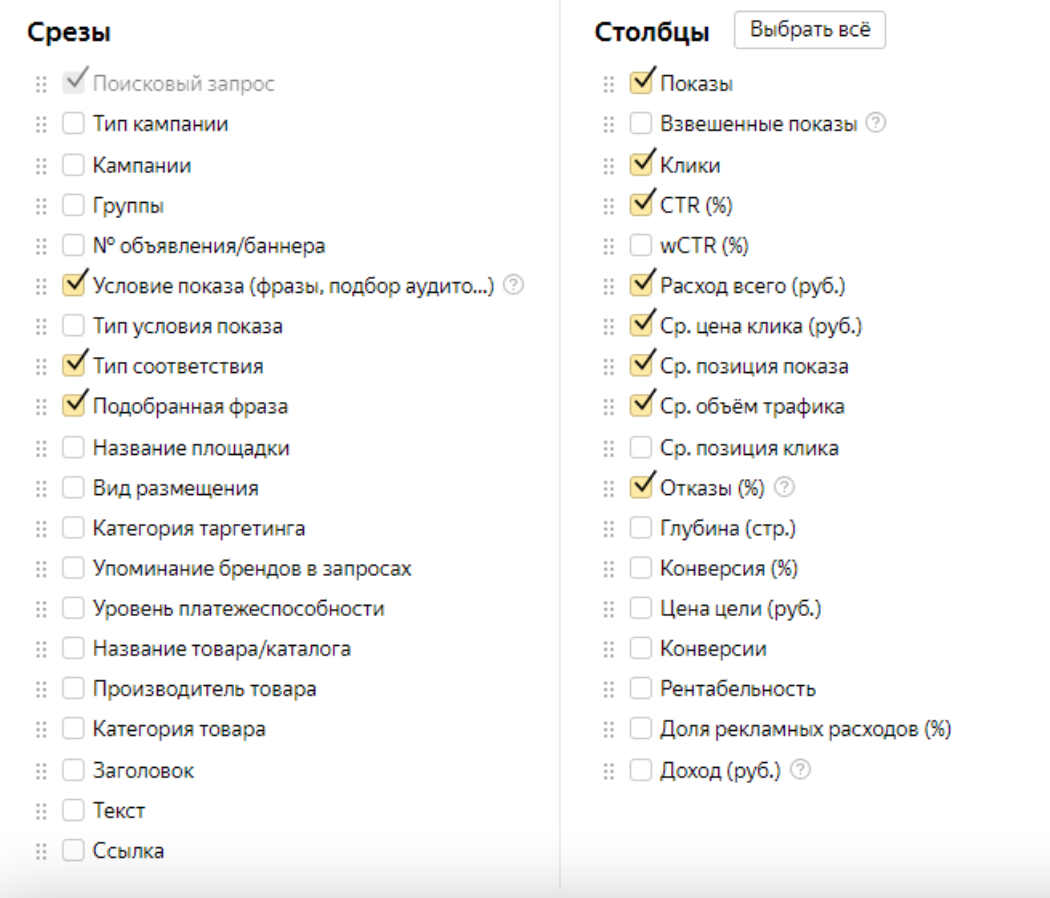Uncheck Тип соответствия
Screen dimensions: 1050x898
click(73, 366)
